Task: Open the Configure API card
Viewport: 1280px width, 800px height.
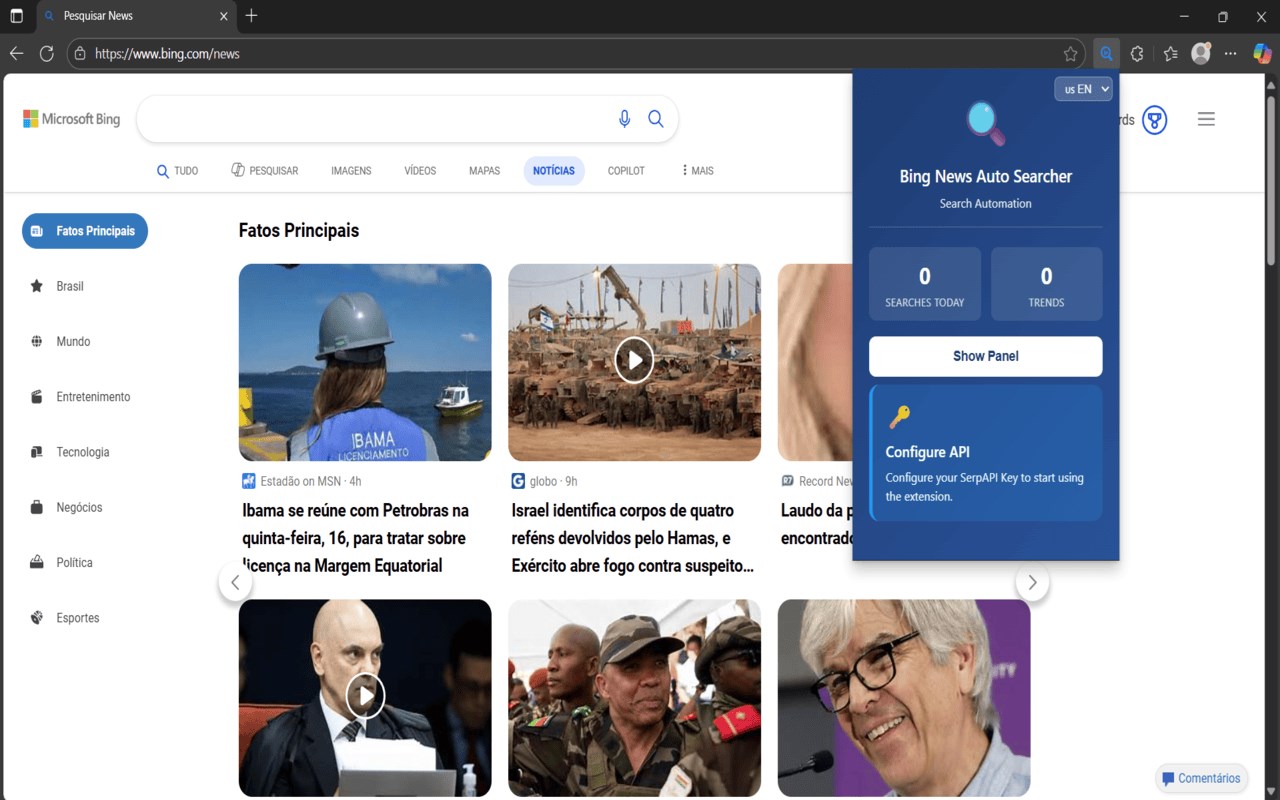Action: pyautogui.click(x=986, y=453)
